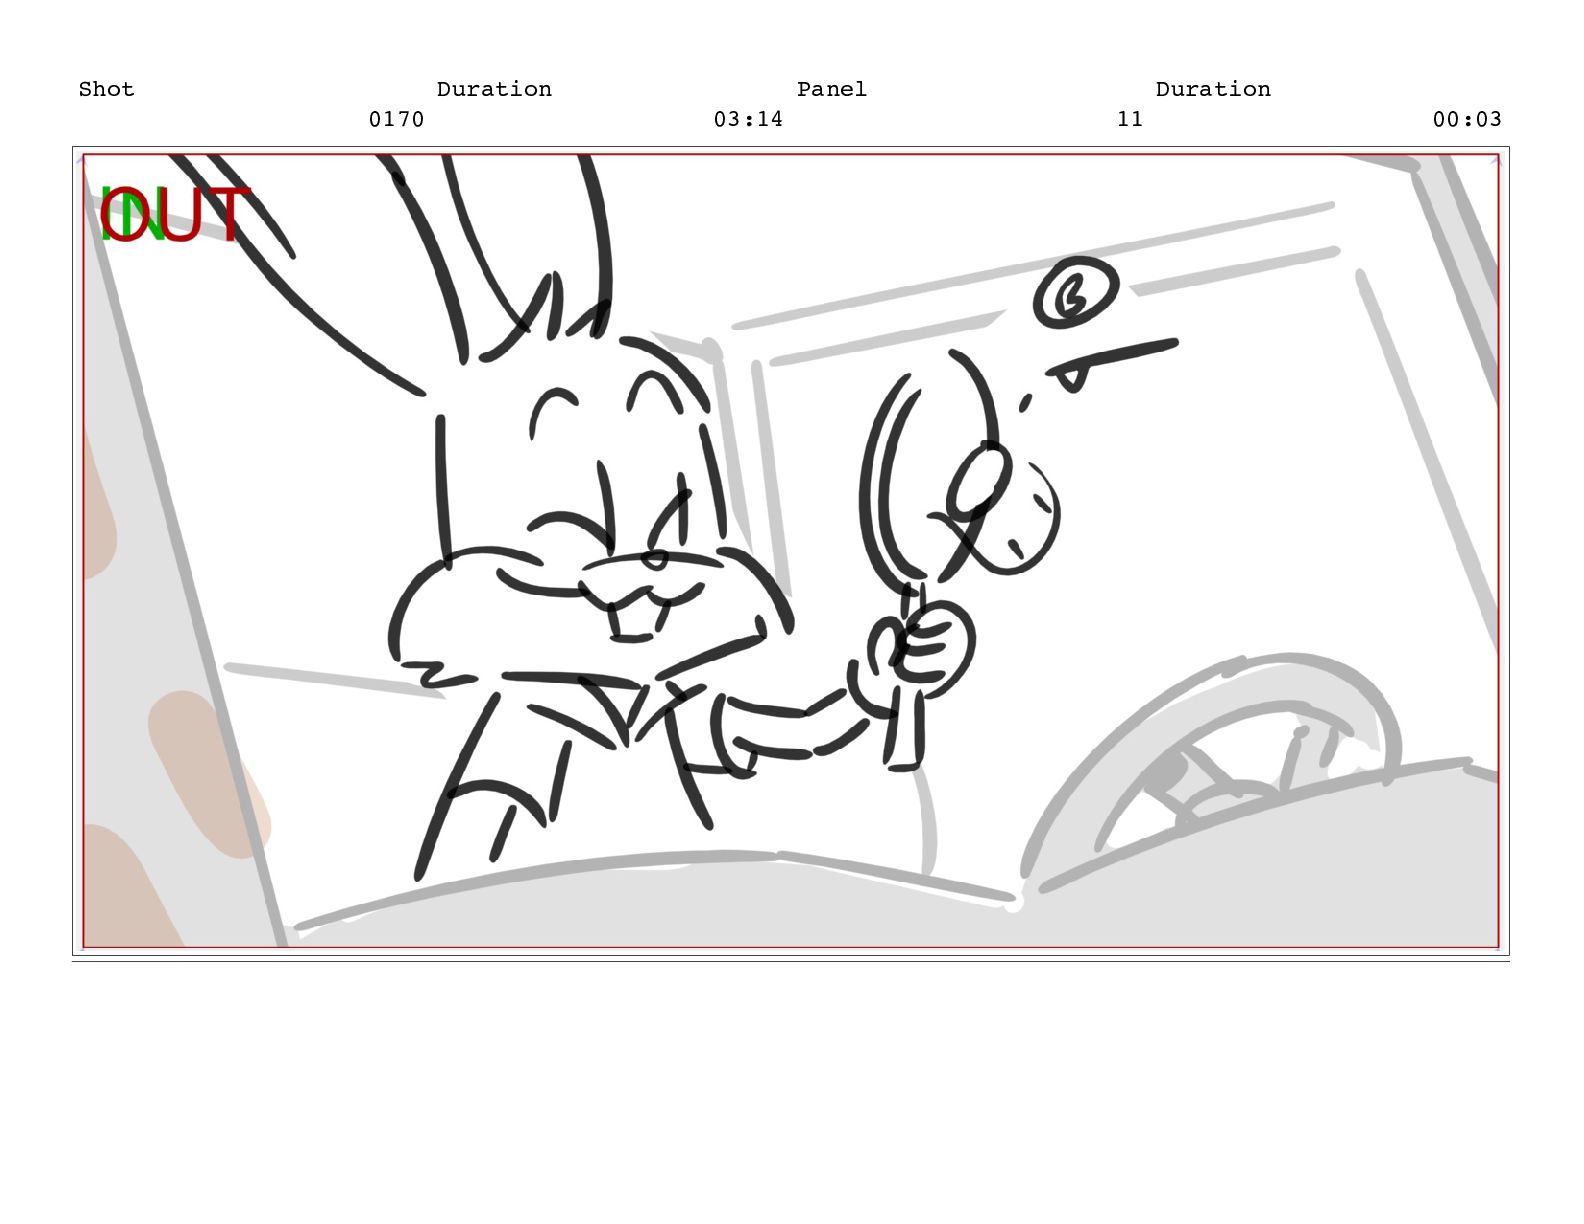
Task: Open the rabbit storyboard panel drawing
Action: point(790,550)
